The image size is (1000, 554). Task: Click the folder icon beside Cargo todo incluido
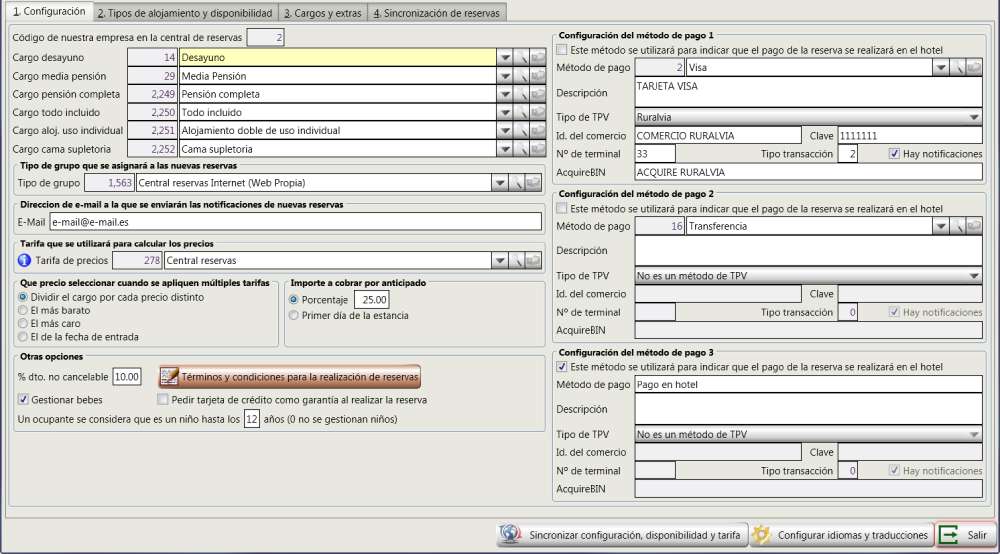click(x=535, y=113)
